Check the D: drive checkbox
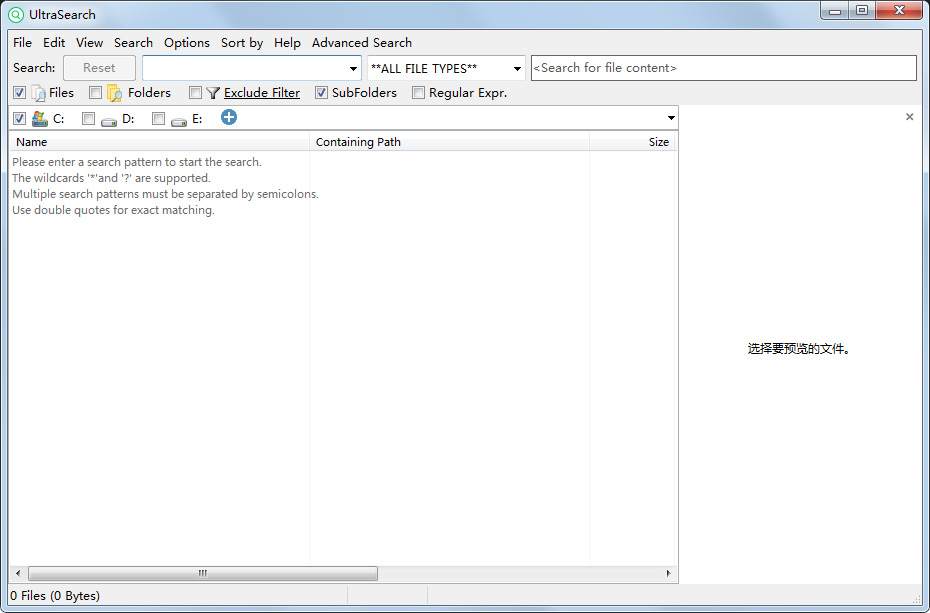This screenshot has width=930, height=613. point(88,119)
